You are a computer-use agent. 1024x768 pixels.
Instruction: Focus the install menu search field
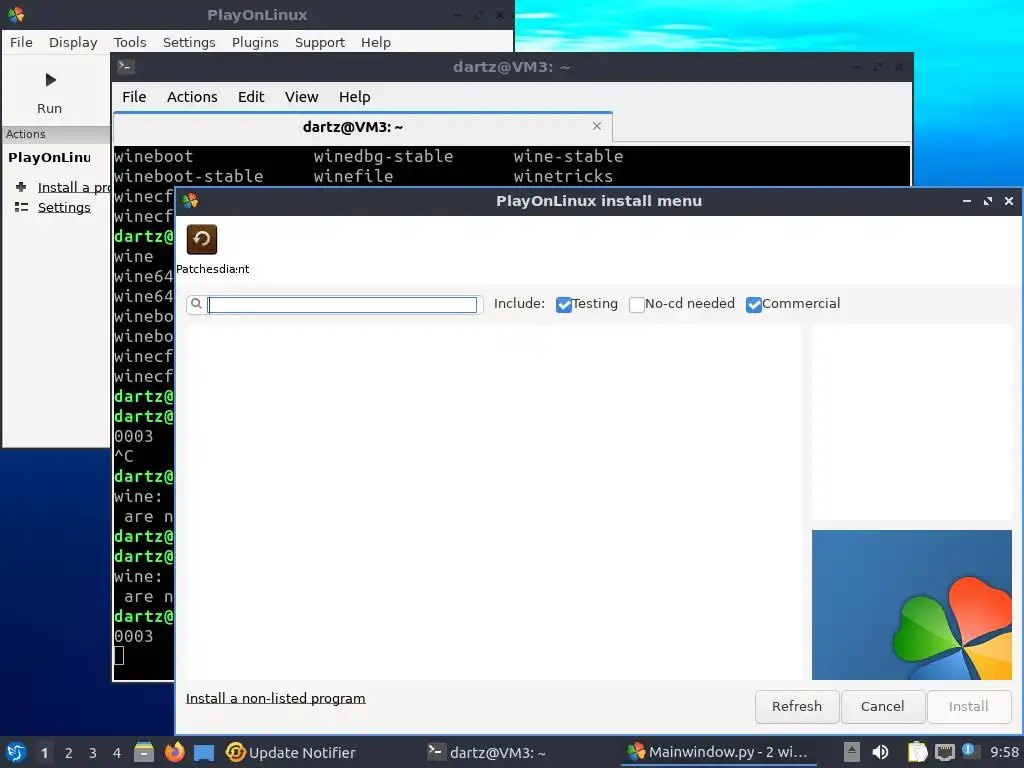point(342,304)
